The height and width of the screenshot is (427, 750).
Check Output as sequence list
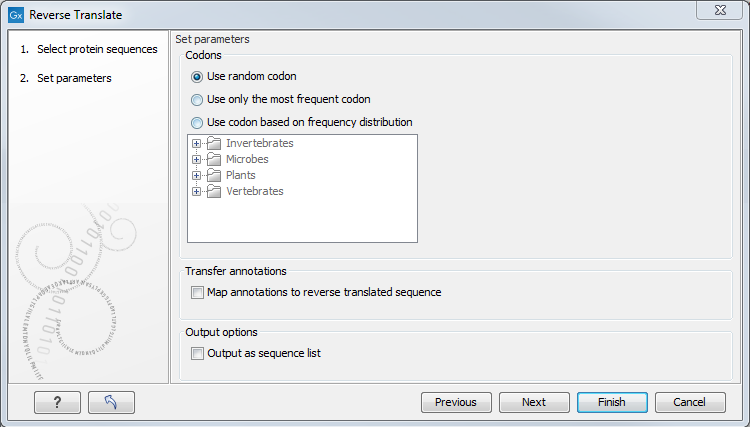point(197,353)
